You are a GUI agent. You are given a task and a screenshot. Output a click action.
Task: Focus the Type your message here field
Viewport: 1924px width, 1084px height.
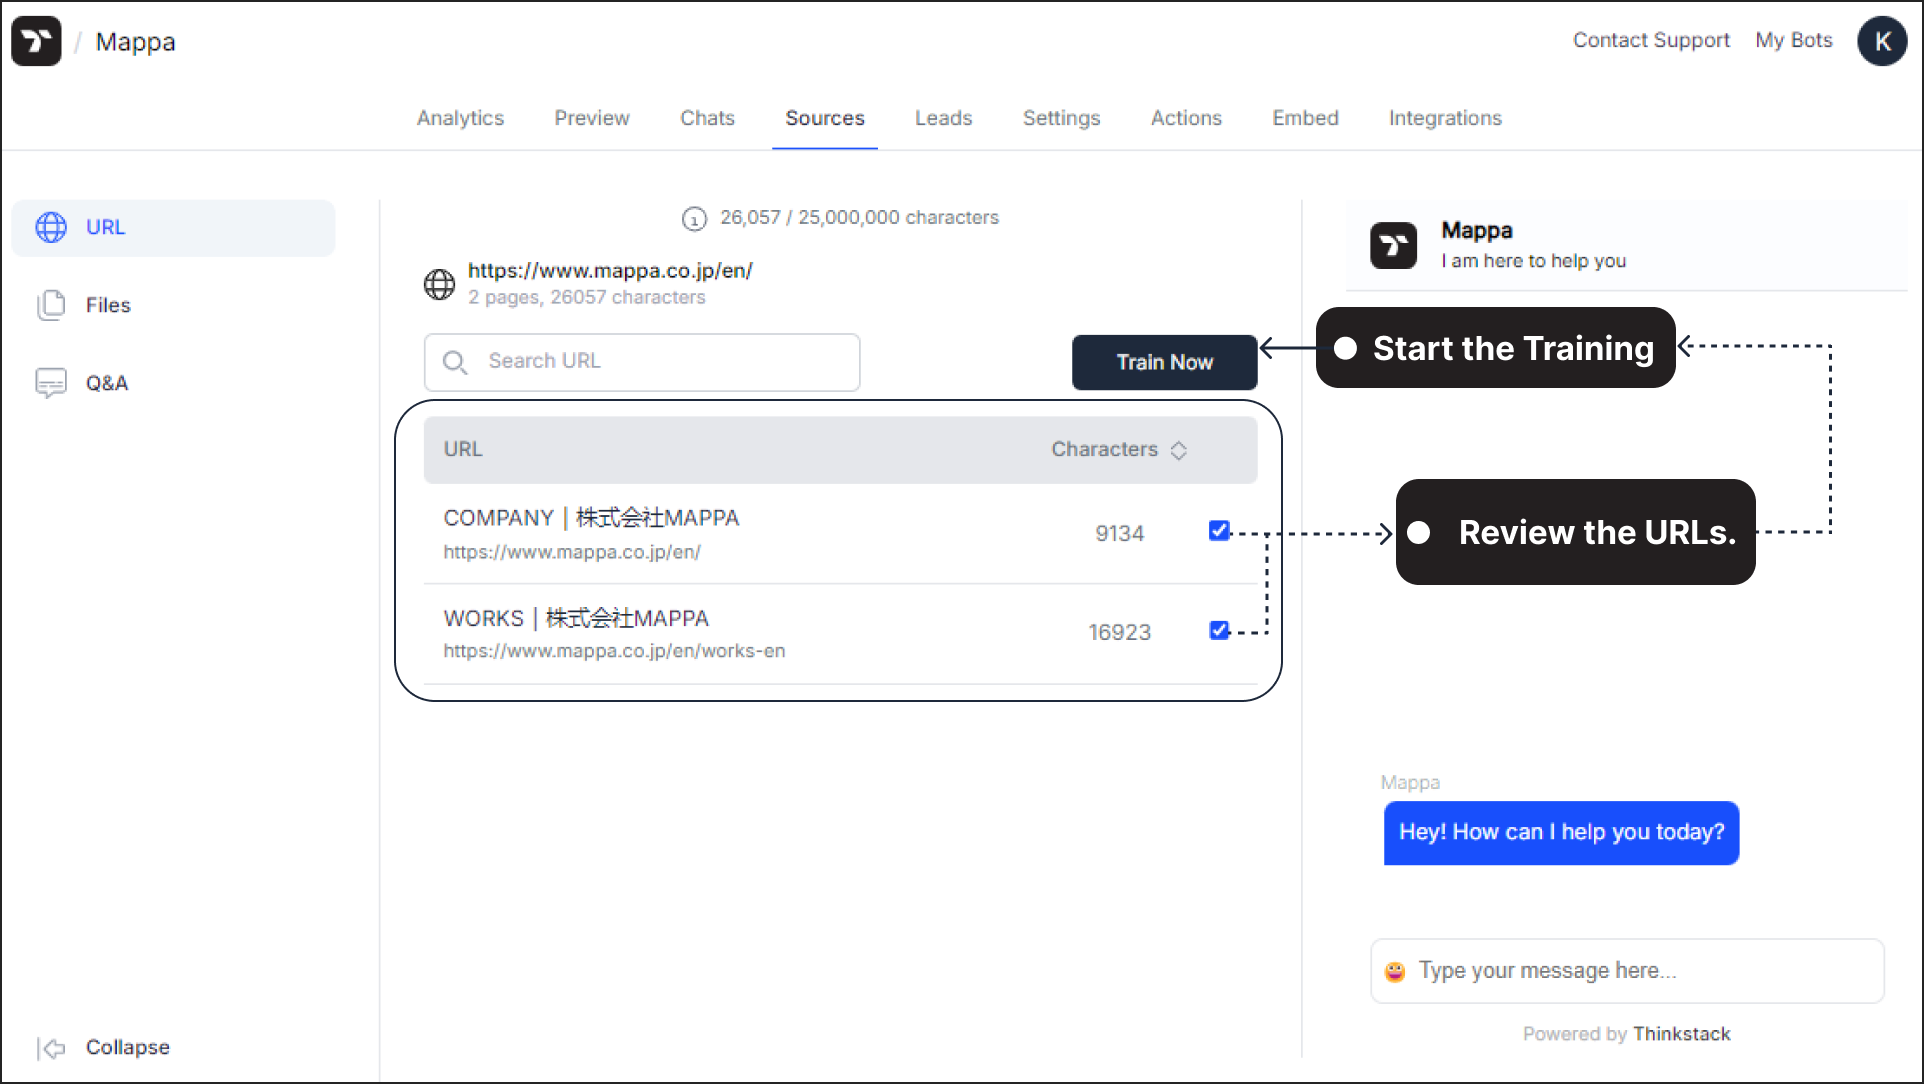click(1627, 971)
